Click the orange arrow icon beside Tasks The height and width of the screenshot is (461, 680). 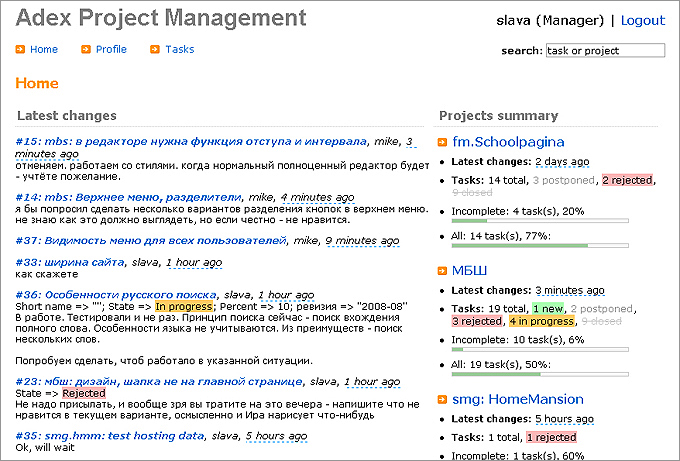coord(155,49)
